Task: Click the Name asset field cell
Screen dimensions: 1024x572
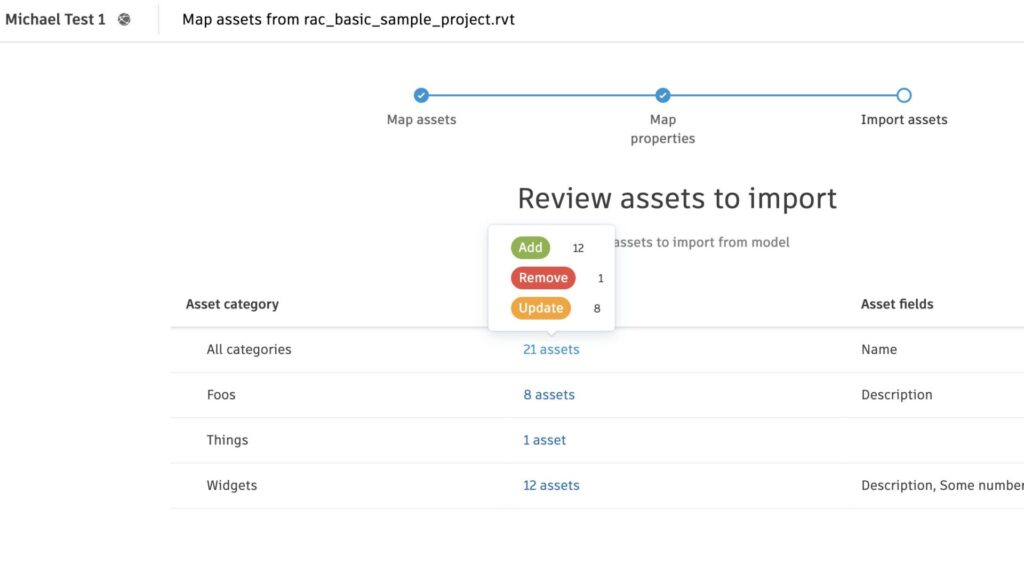Action: click(879, 349)
